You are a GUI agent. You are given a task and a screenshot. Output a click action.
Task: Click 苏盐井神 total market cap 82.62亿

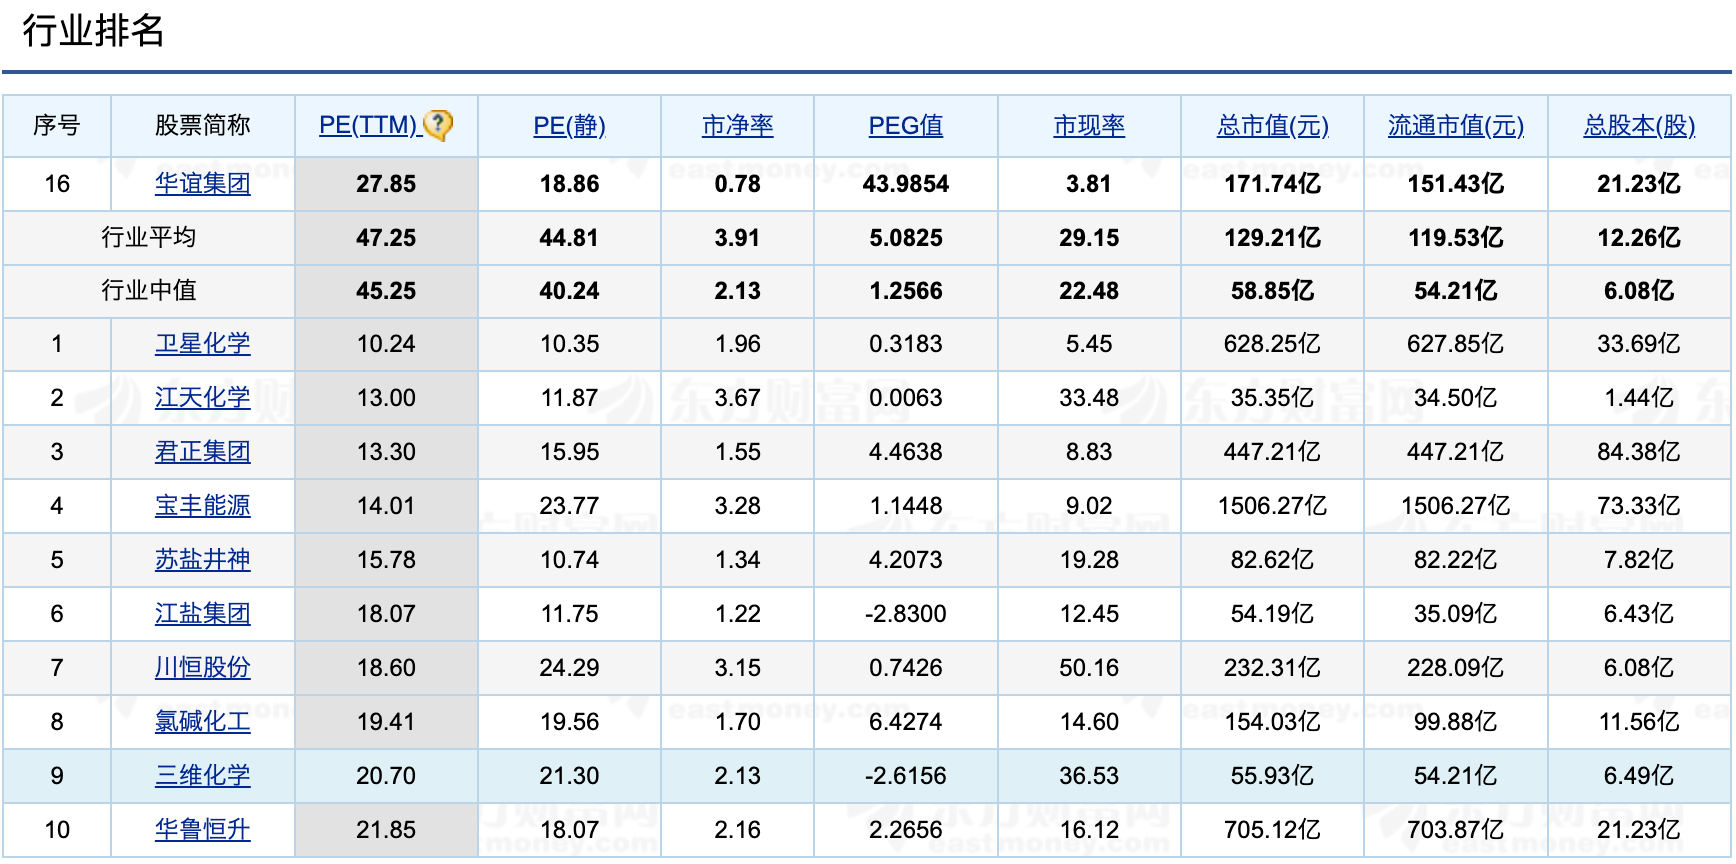point(1273,560)
